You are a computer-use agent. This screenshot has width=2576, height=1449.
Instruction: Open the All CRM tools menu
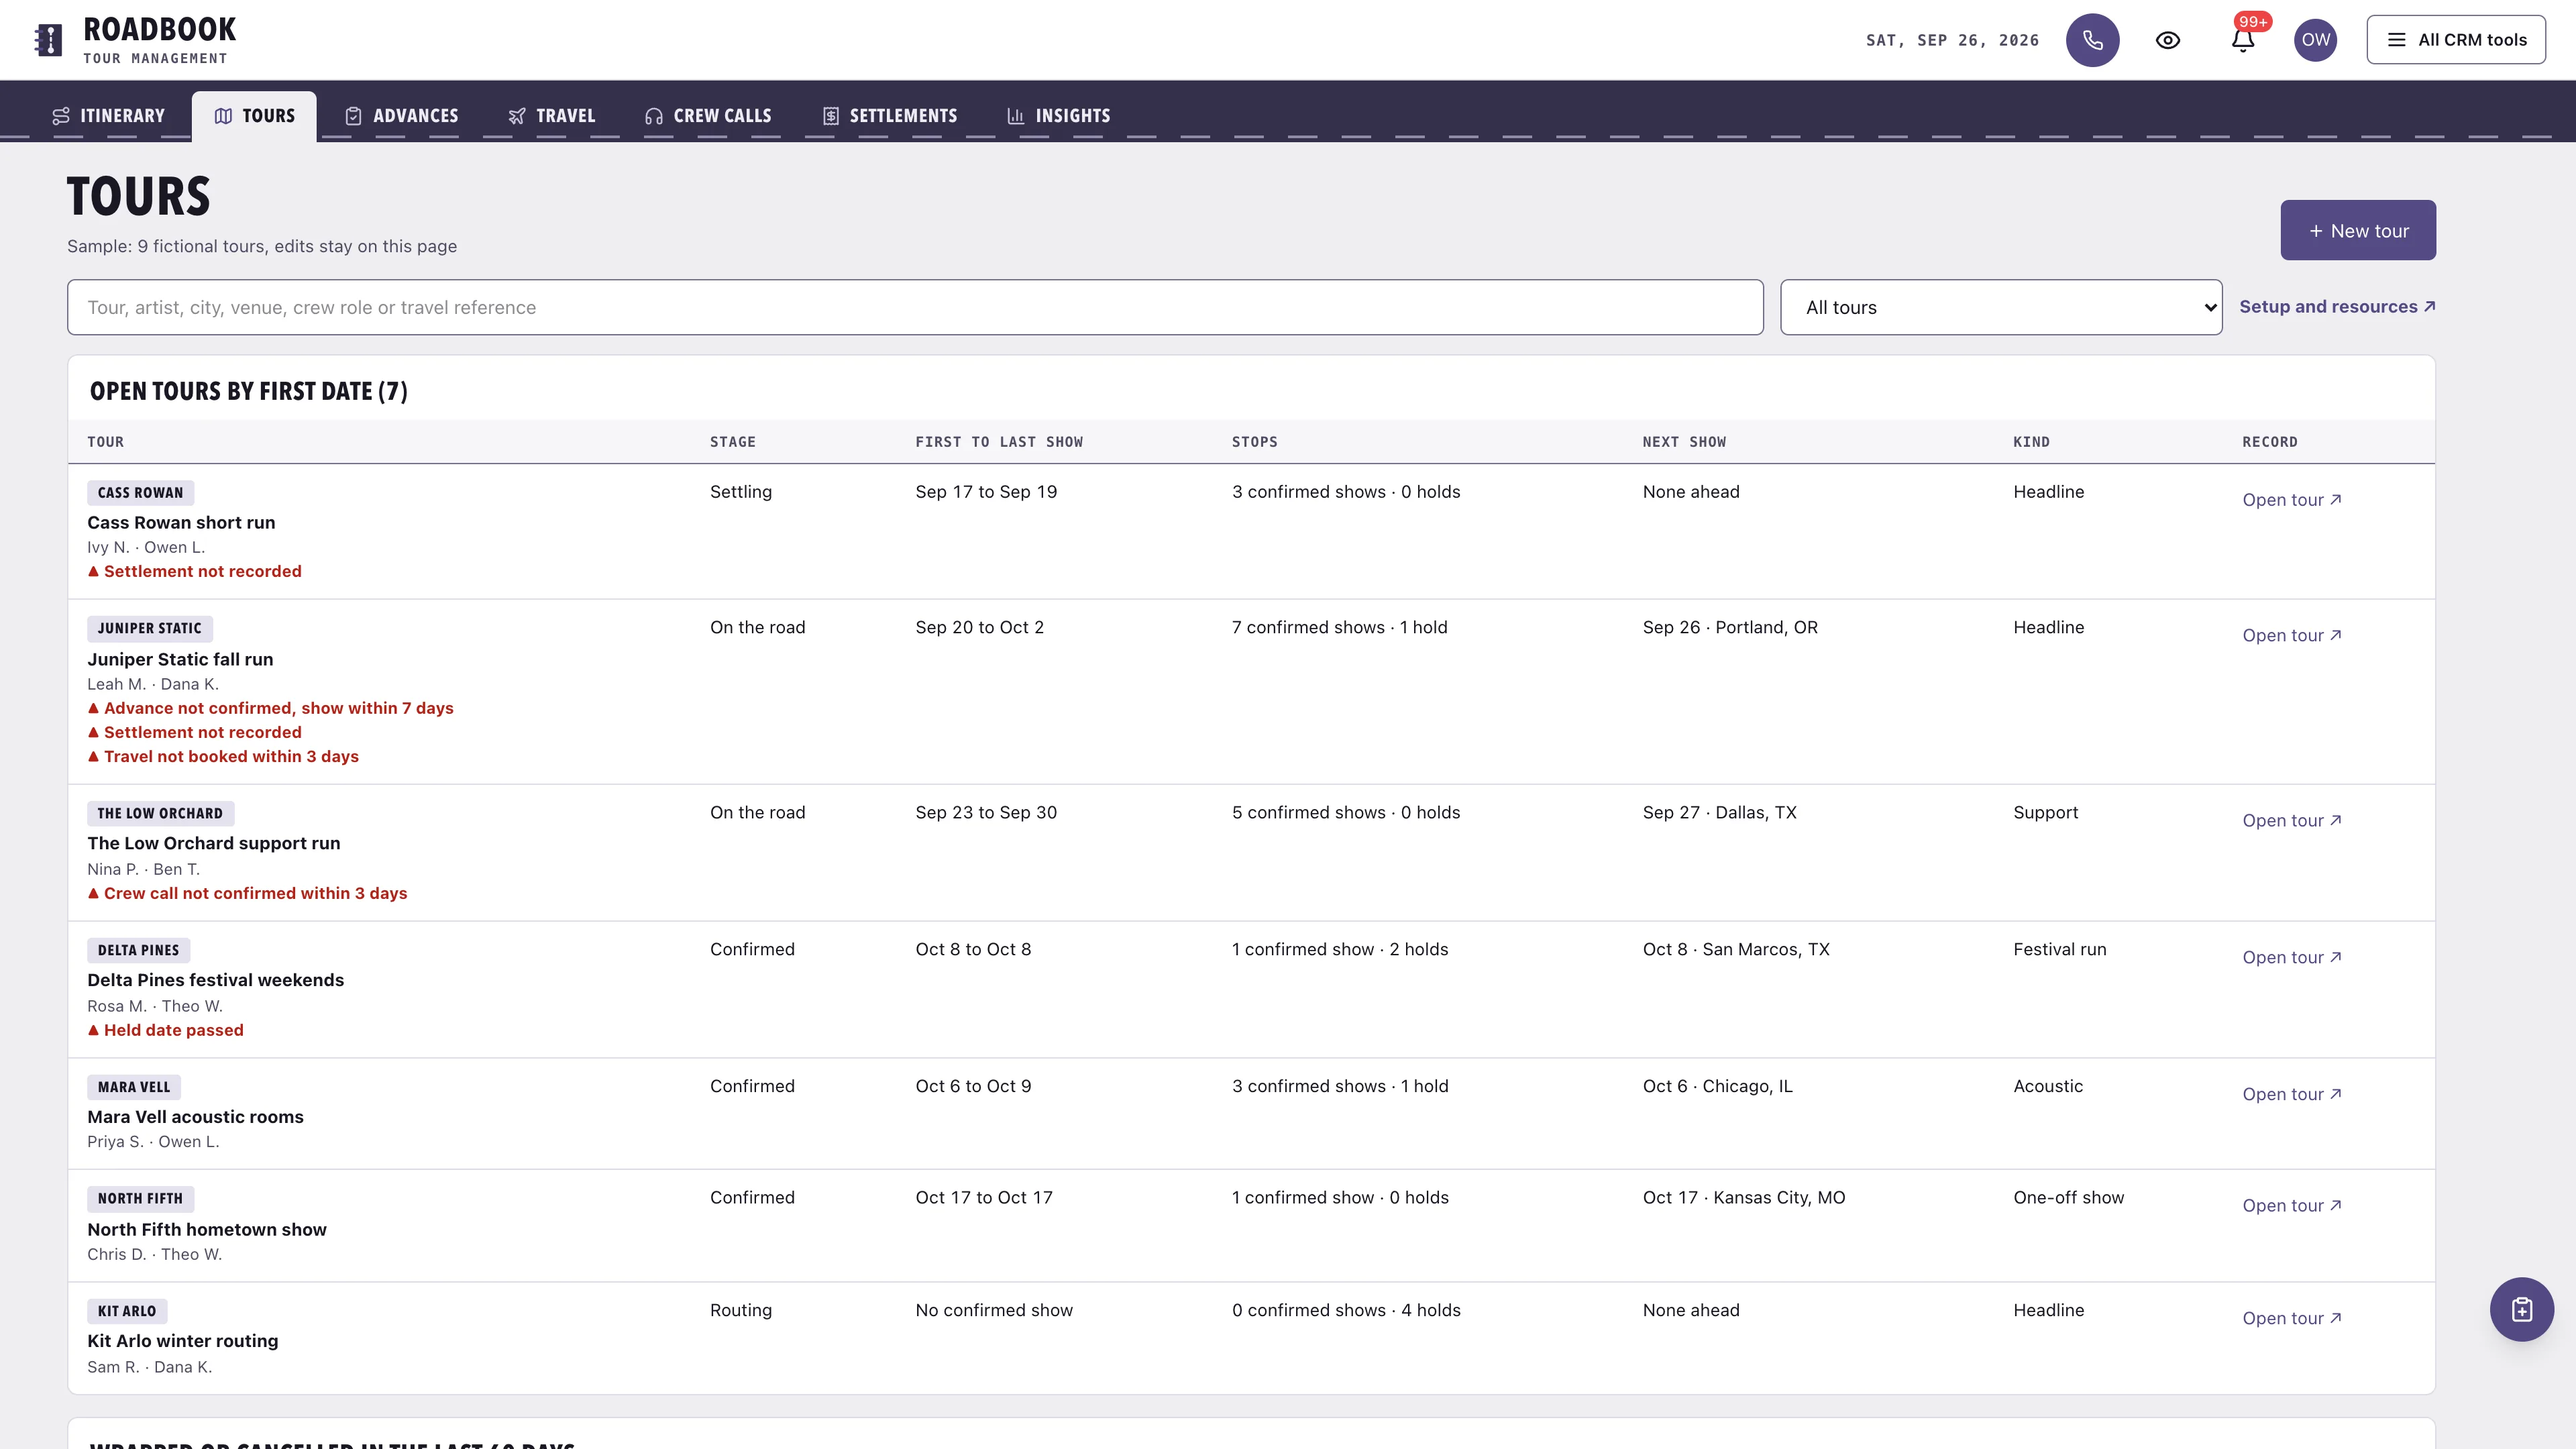(x=2456, y=40)
